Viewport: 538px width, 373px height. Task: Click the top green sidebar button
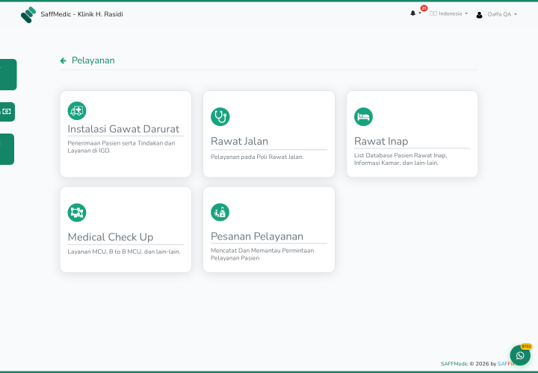click(x=8, y=74)
